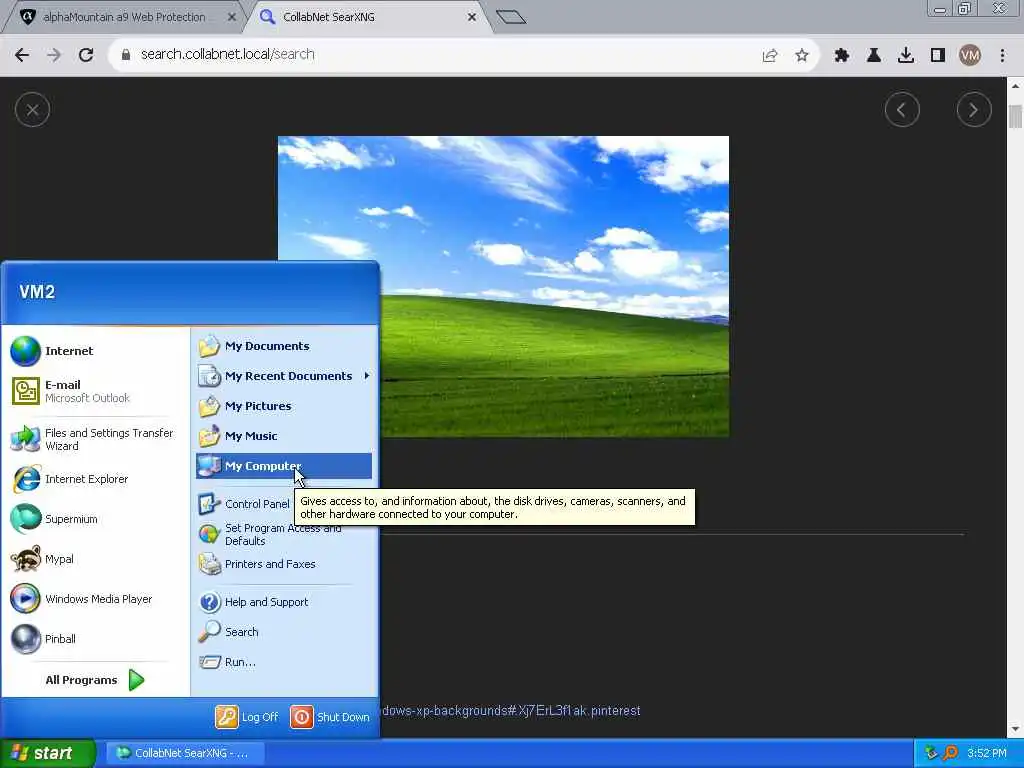This screenshot has height=768, width=1024.
Task: Open the VM profile avatar
Action: (970, 56)
